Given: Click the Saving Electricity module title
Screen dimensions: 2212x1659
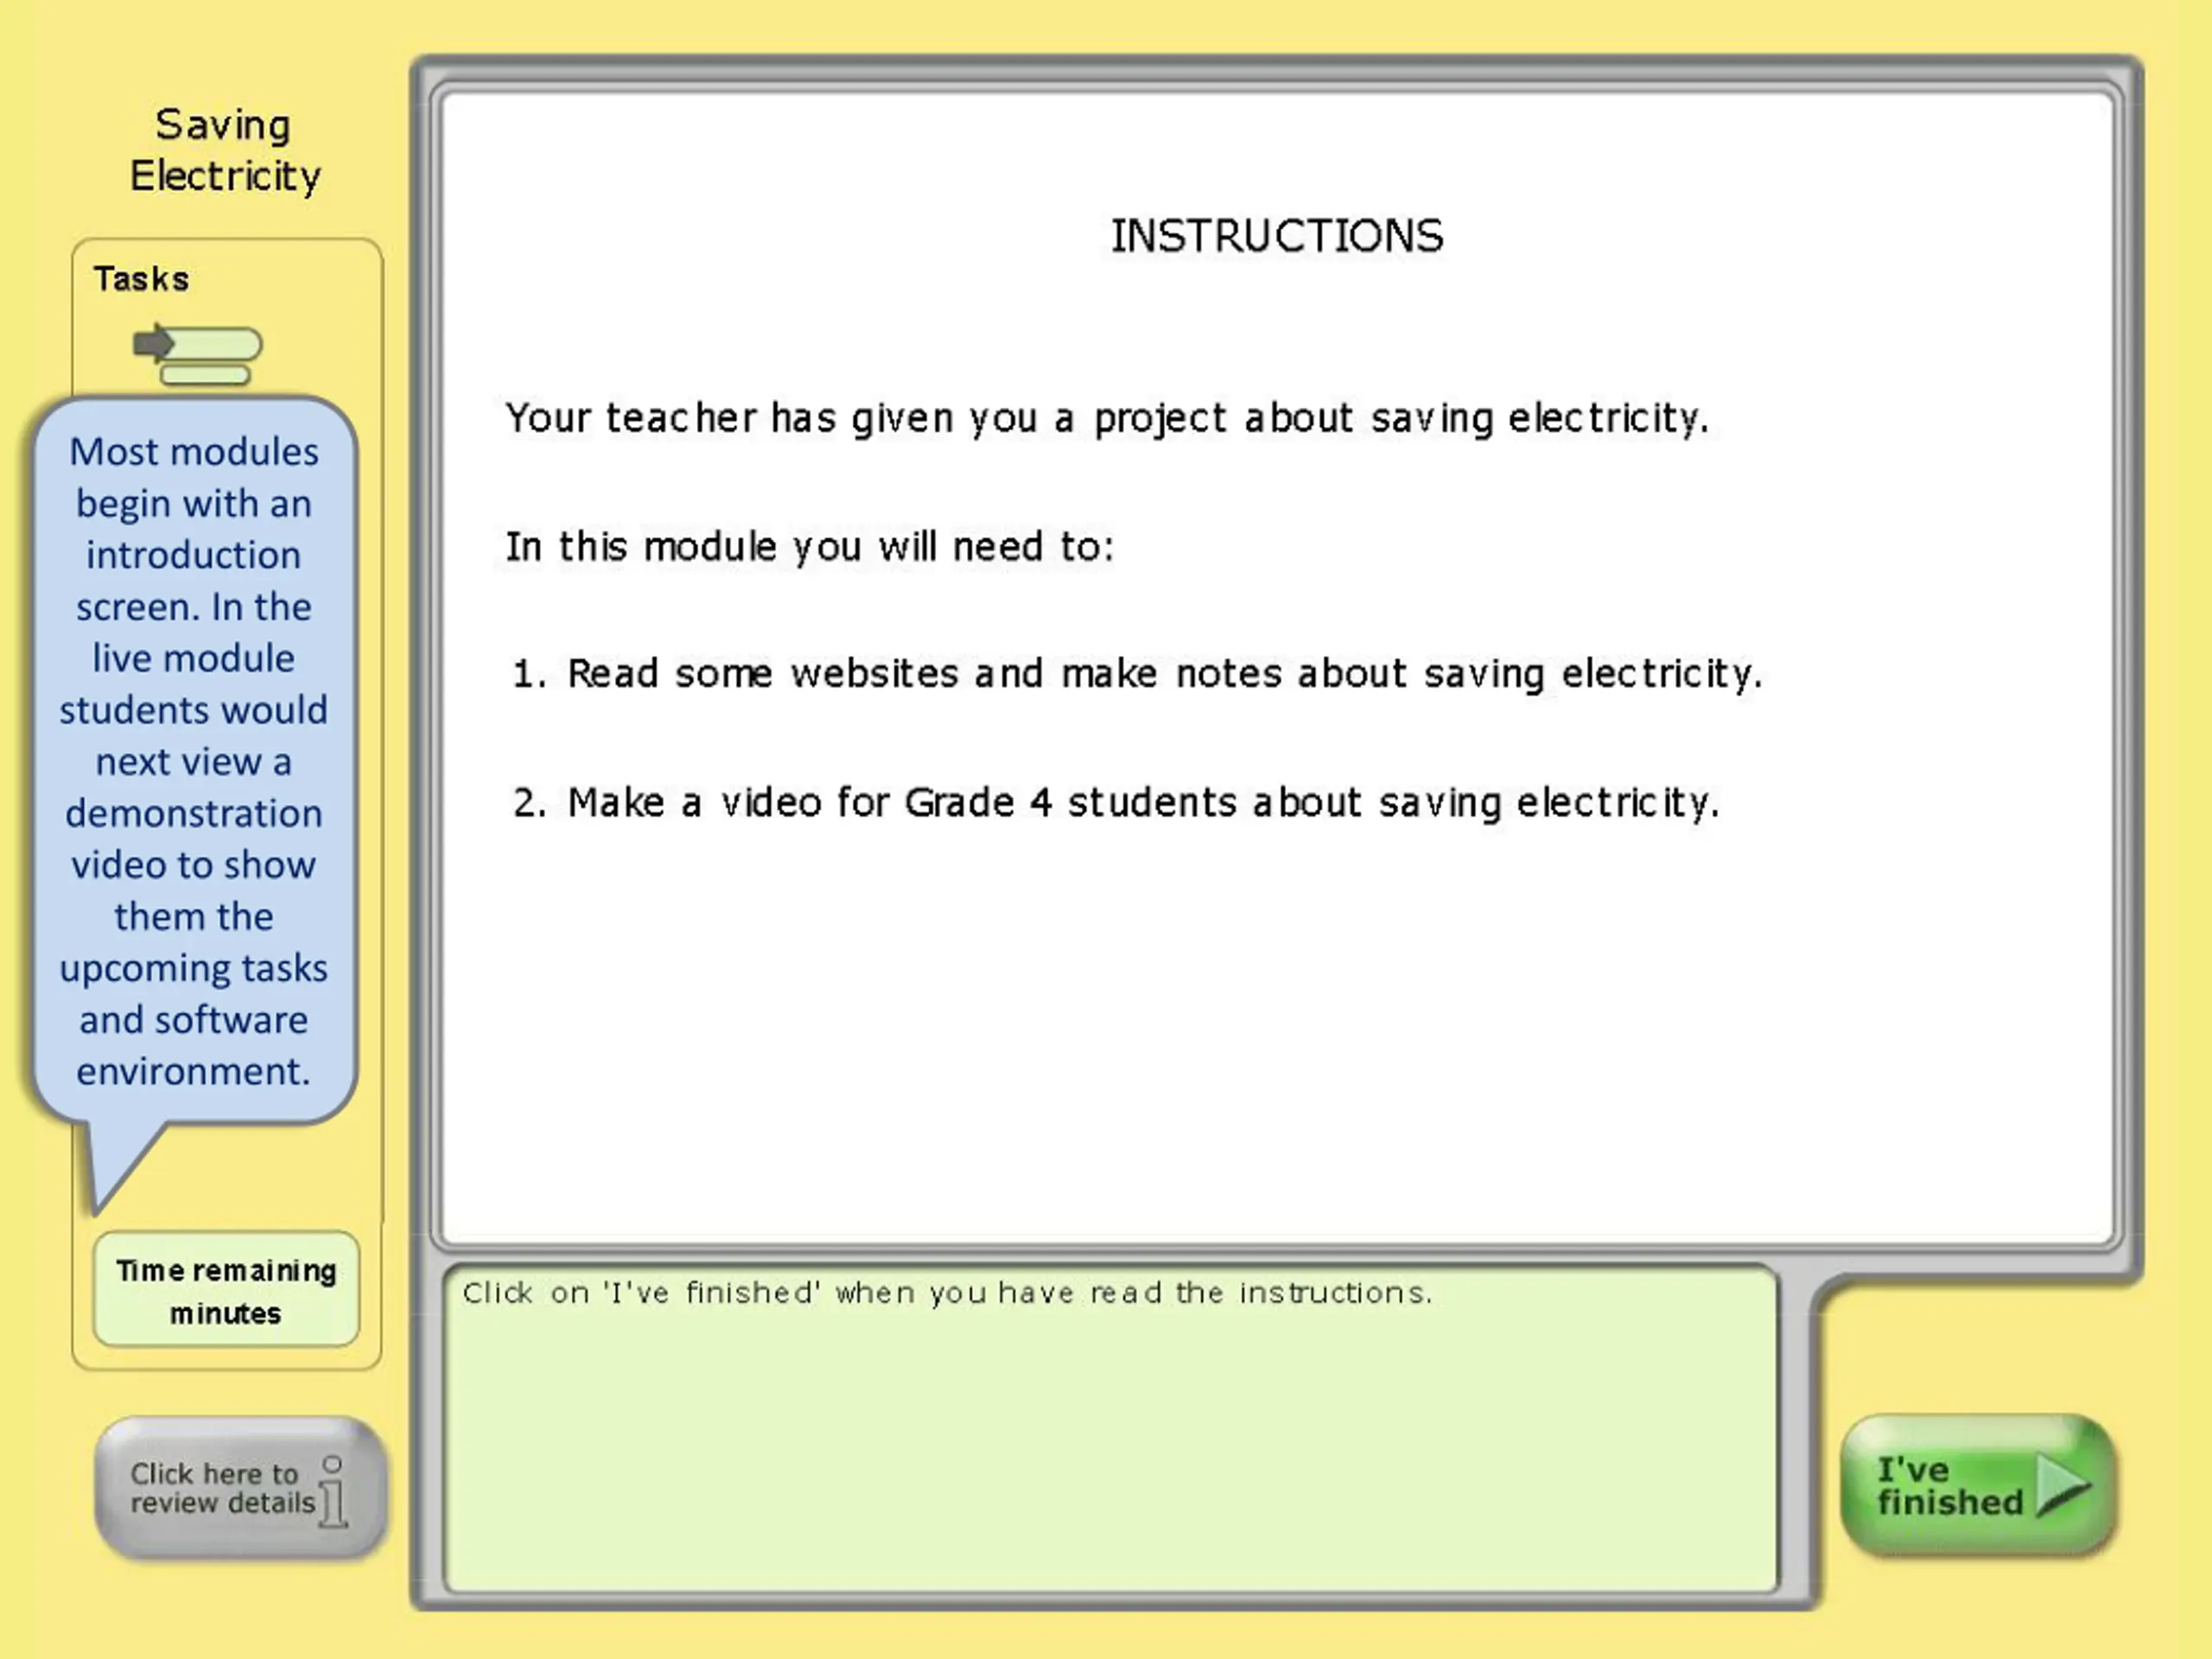Looking at the screenshot, I should click(x=225, y=150).
